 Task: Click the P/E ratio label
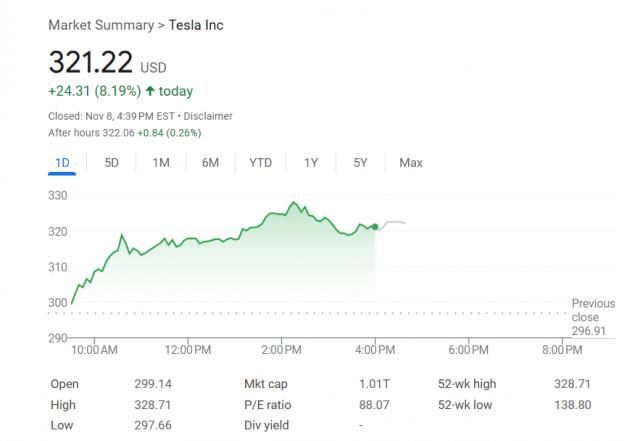266,405
